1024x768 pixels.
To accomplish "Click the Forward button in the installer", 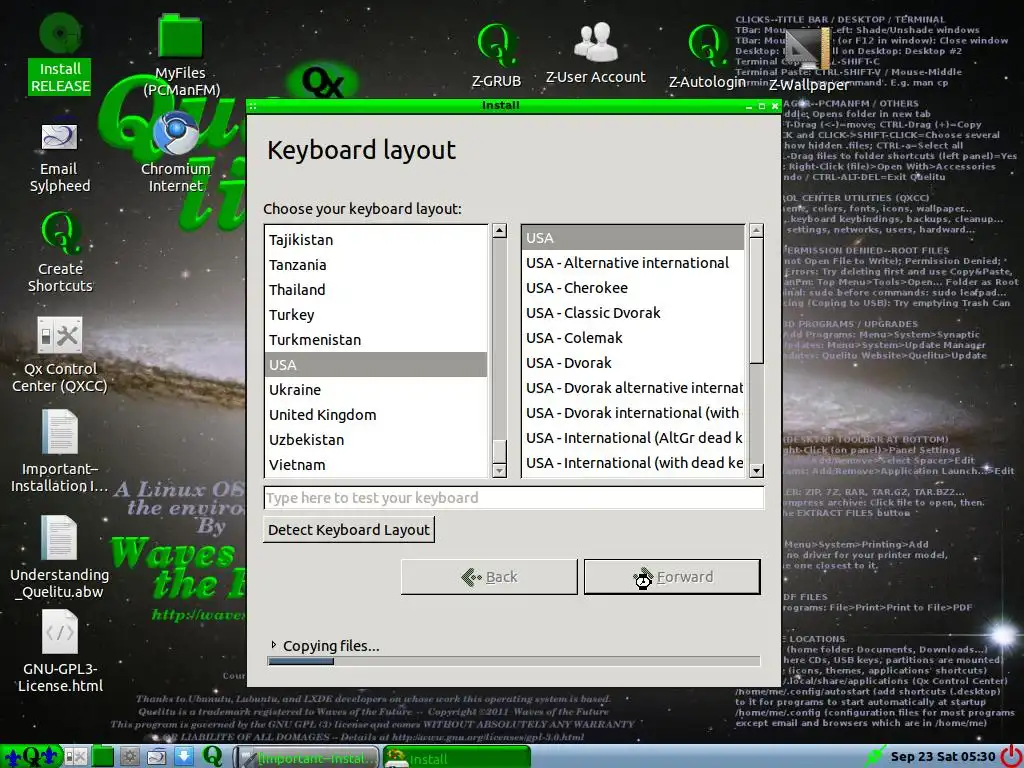I will tap(673, 577).
